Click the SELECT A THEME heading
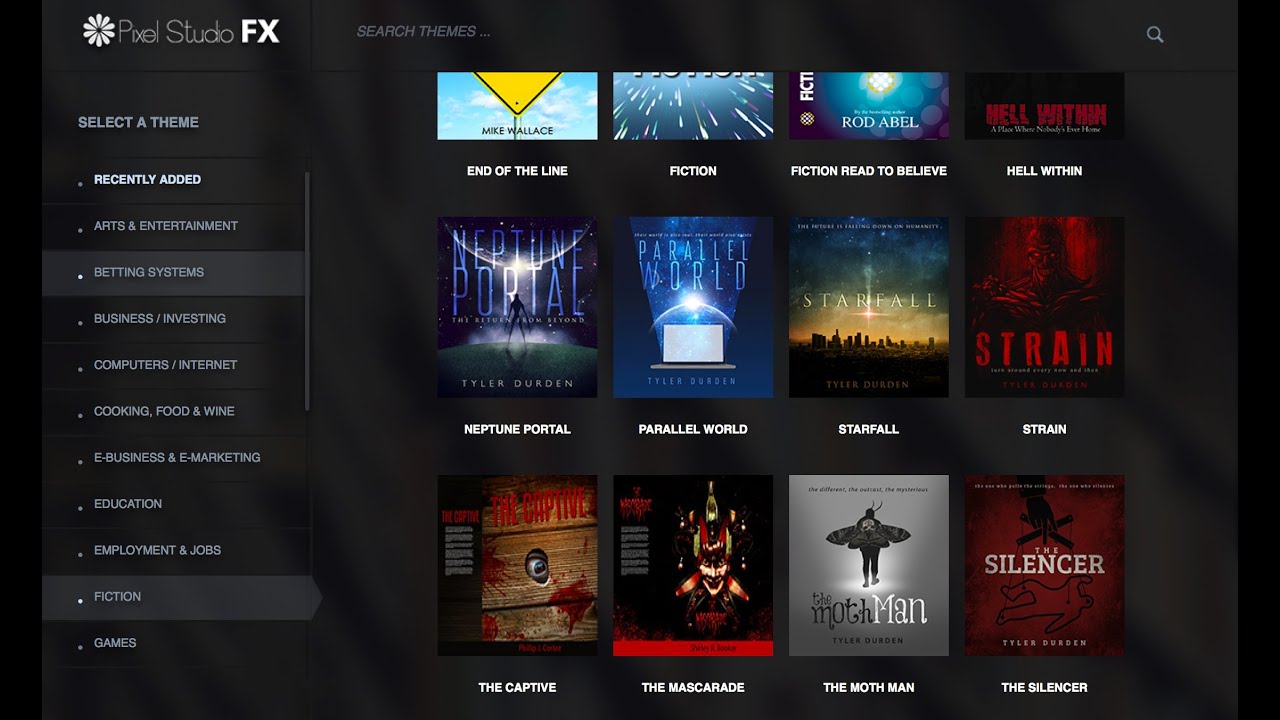Viewport: 1280px width, 720px height. tap(138, 122)
